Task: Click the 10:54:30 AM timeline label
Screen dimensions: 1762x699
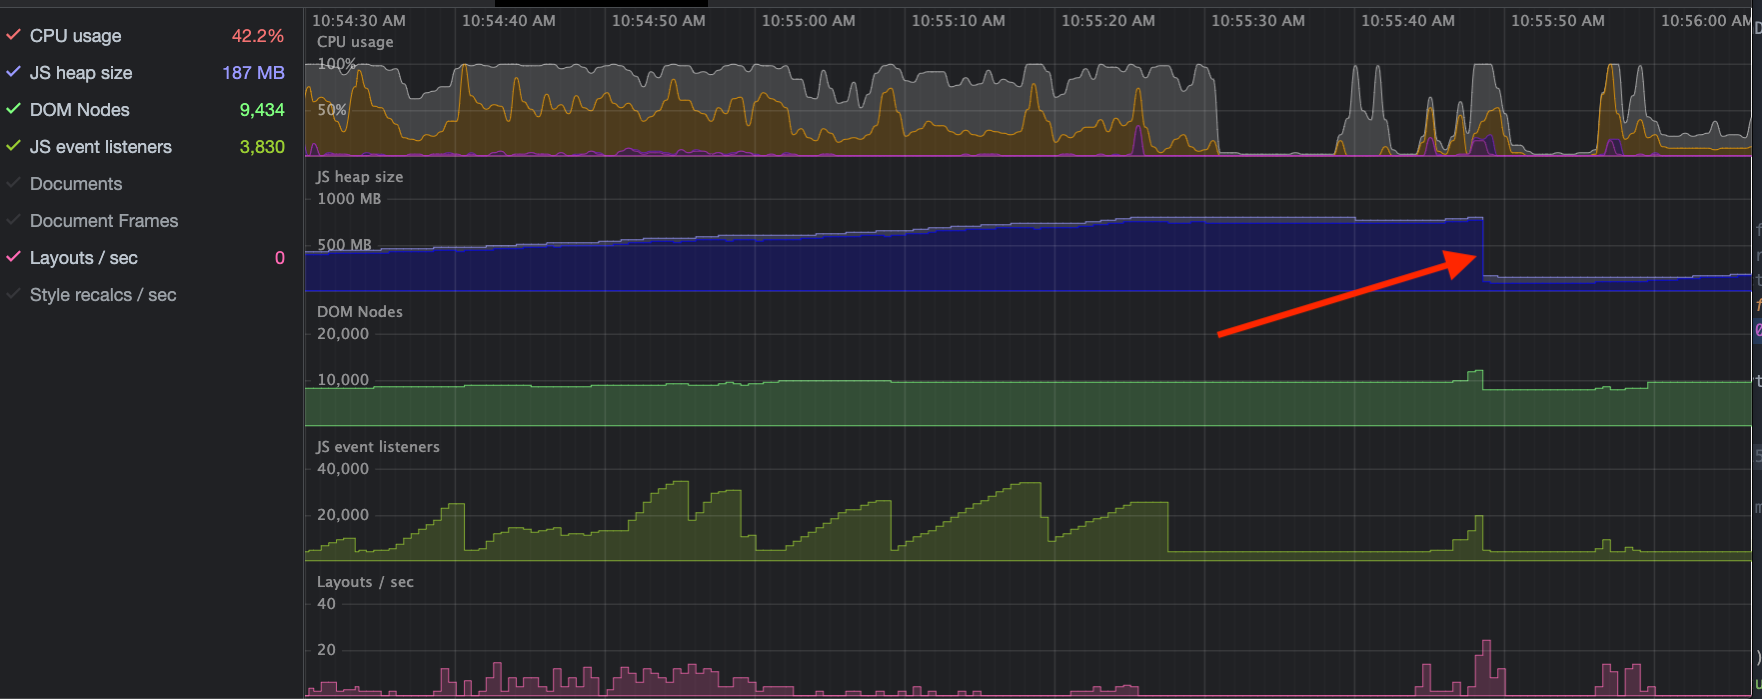Action: click(x=359, y=21)
